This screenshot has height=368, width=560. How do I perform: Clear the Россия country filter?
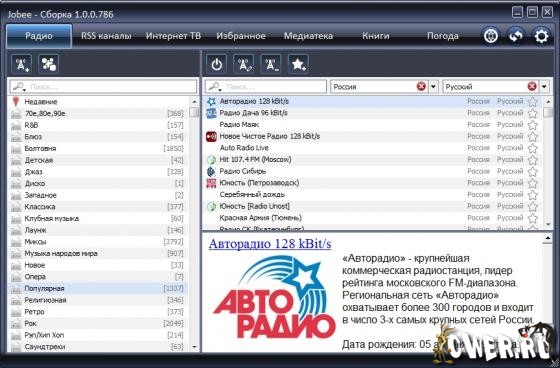421,86
